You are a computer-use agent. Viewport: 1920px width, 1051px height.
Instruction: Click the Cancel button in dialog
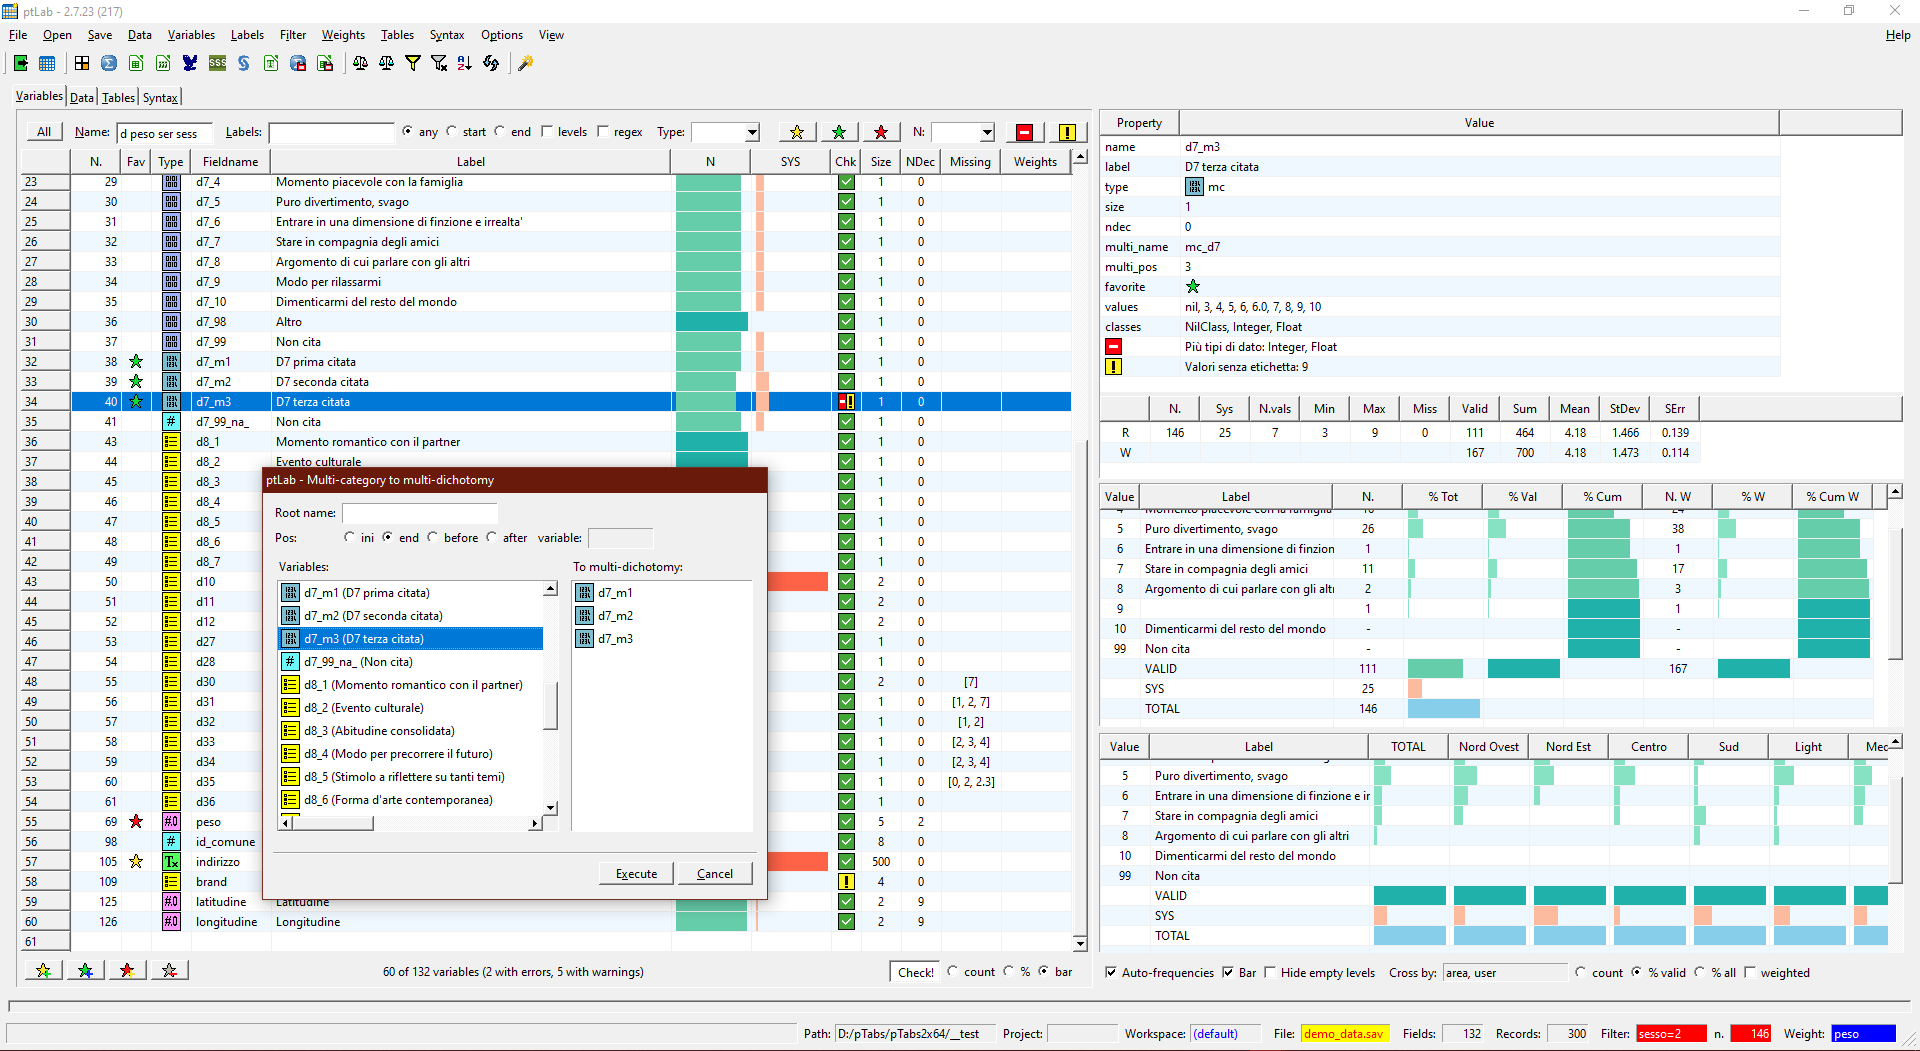(x=715, y=873)
